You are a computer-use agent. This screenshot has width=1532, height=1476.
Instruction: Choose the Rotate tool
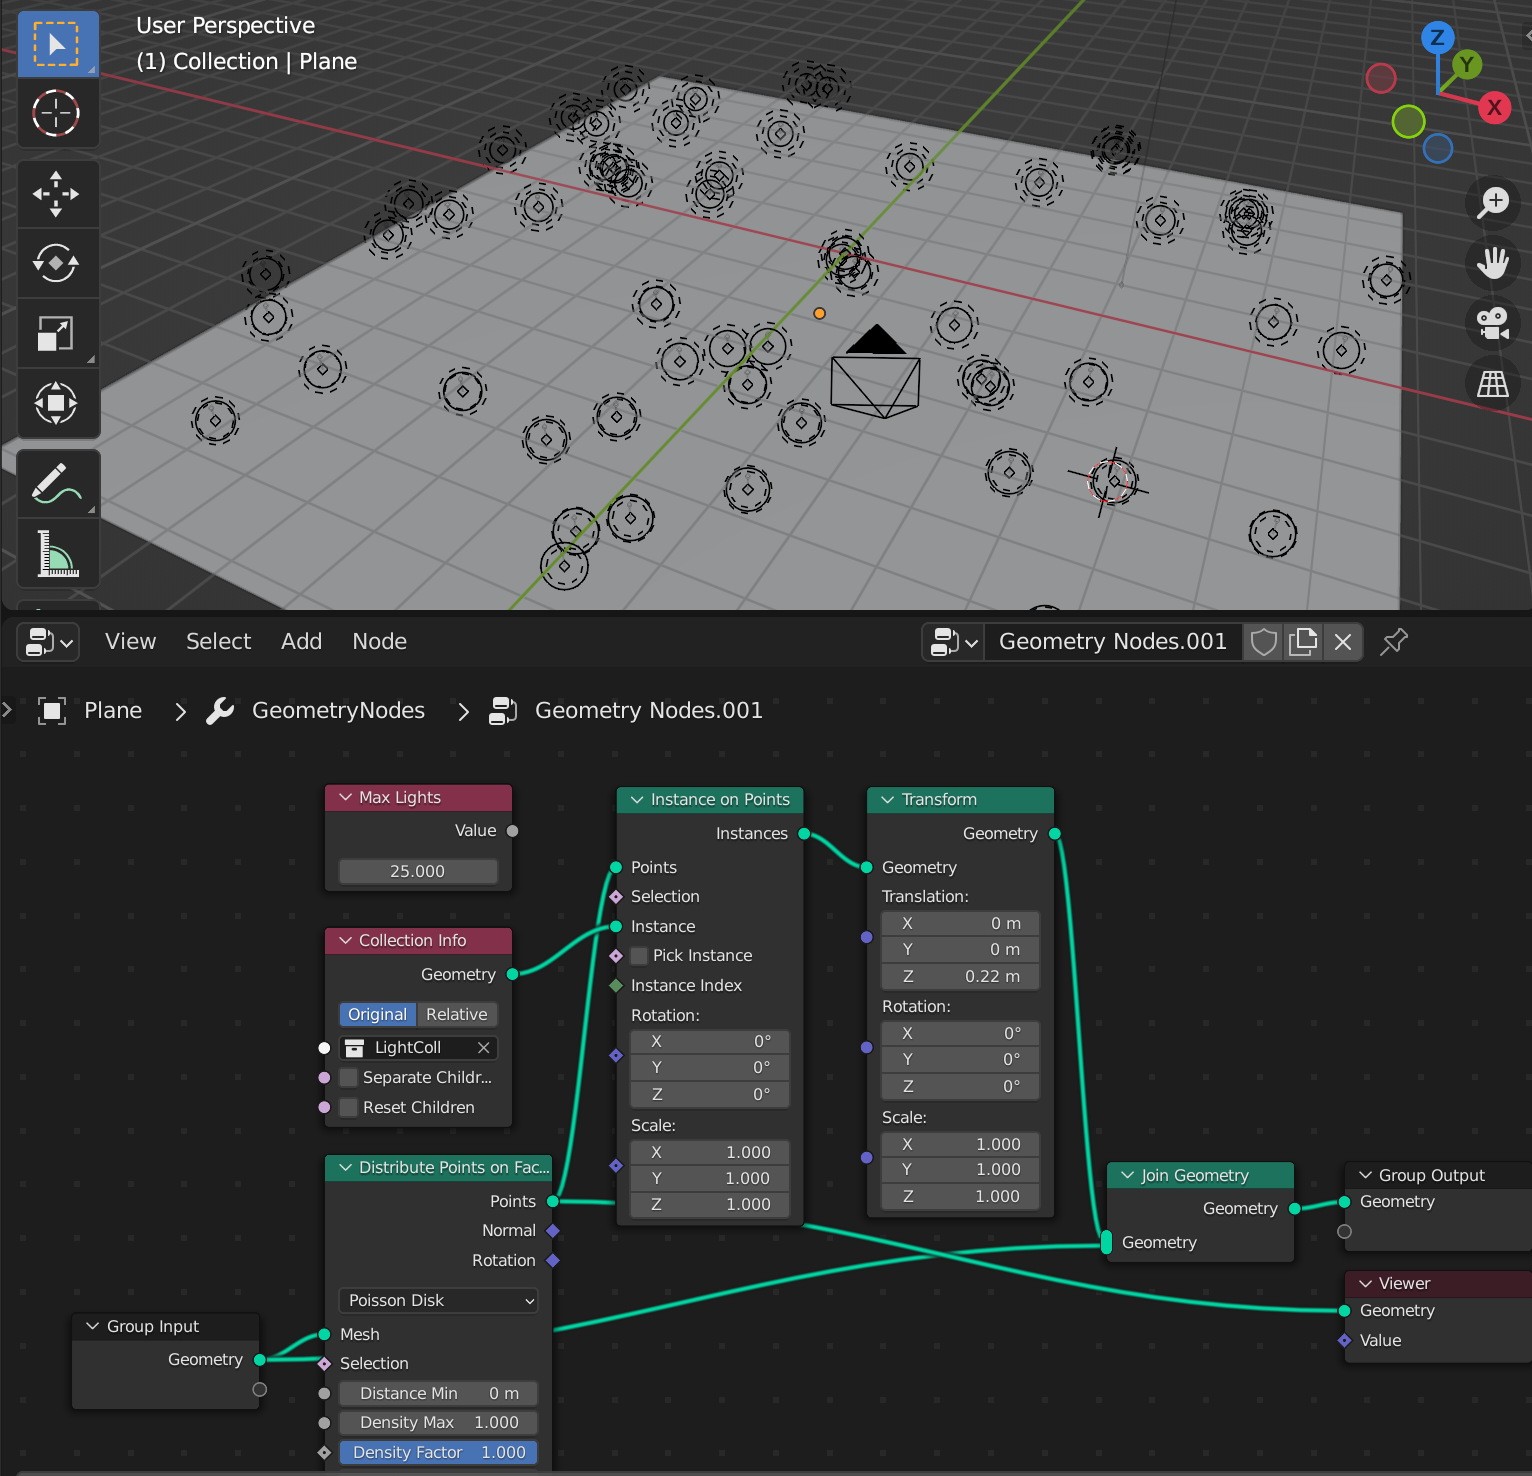[x=57, y=264]
